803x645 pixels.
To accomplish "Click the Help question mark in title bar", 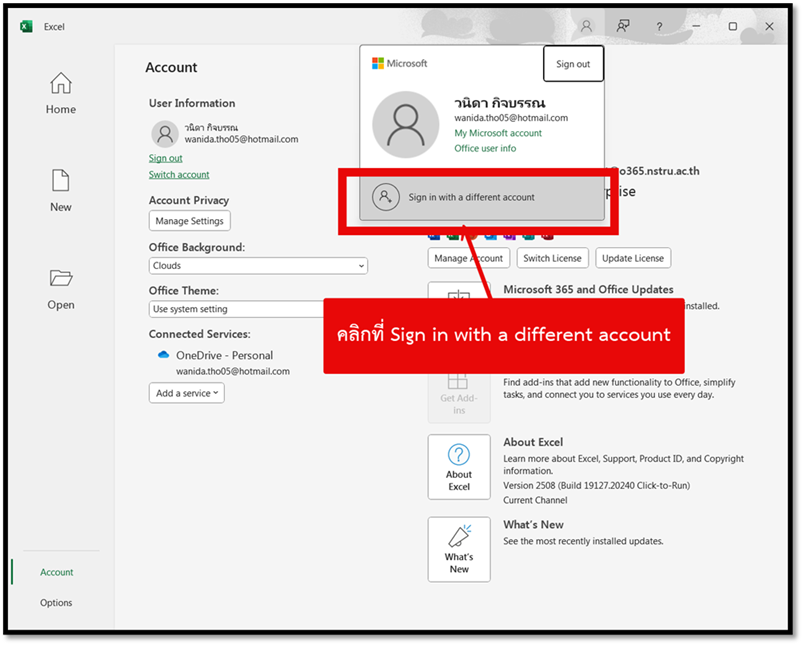I will (x=659, y=27).
